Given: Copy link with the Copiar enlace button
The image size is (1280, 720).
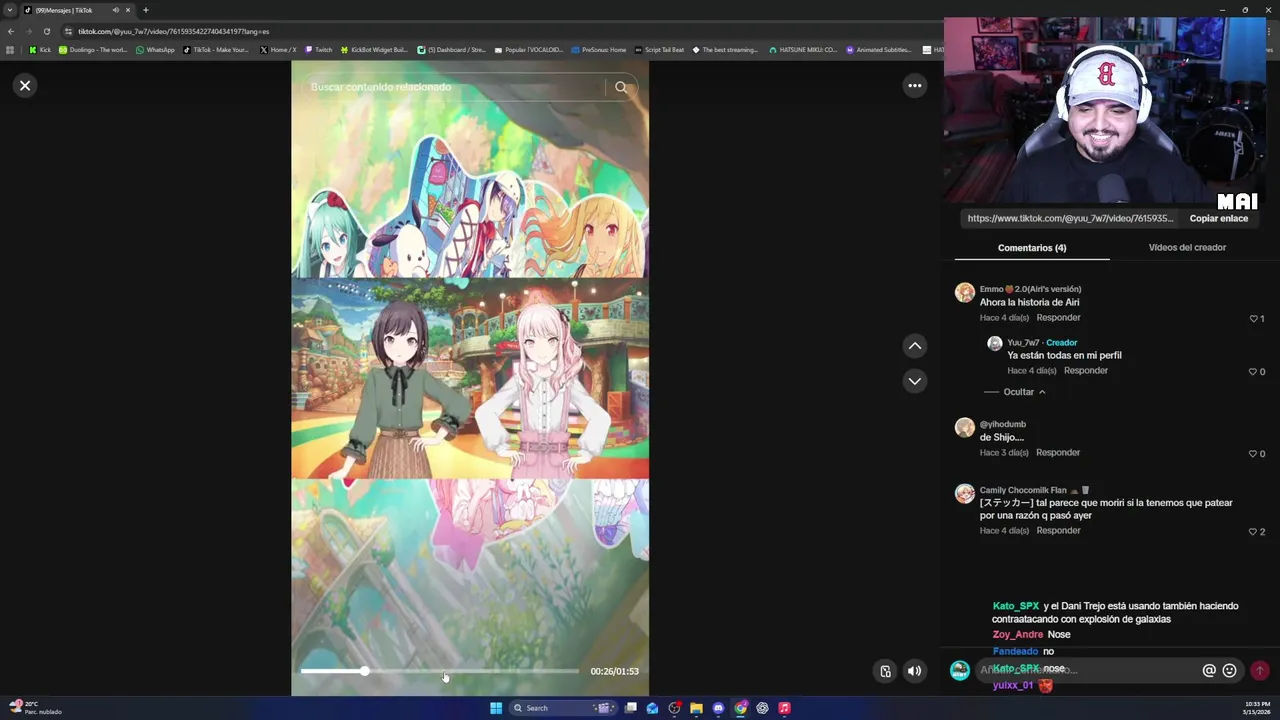Looking at the screenshot, I should tap(1218, 218).
